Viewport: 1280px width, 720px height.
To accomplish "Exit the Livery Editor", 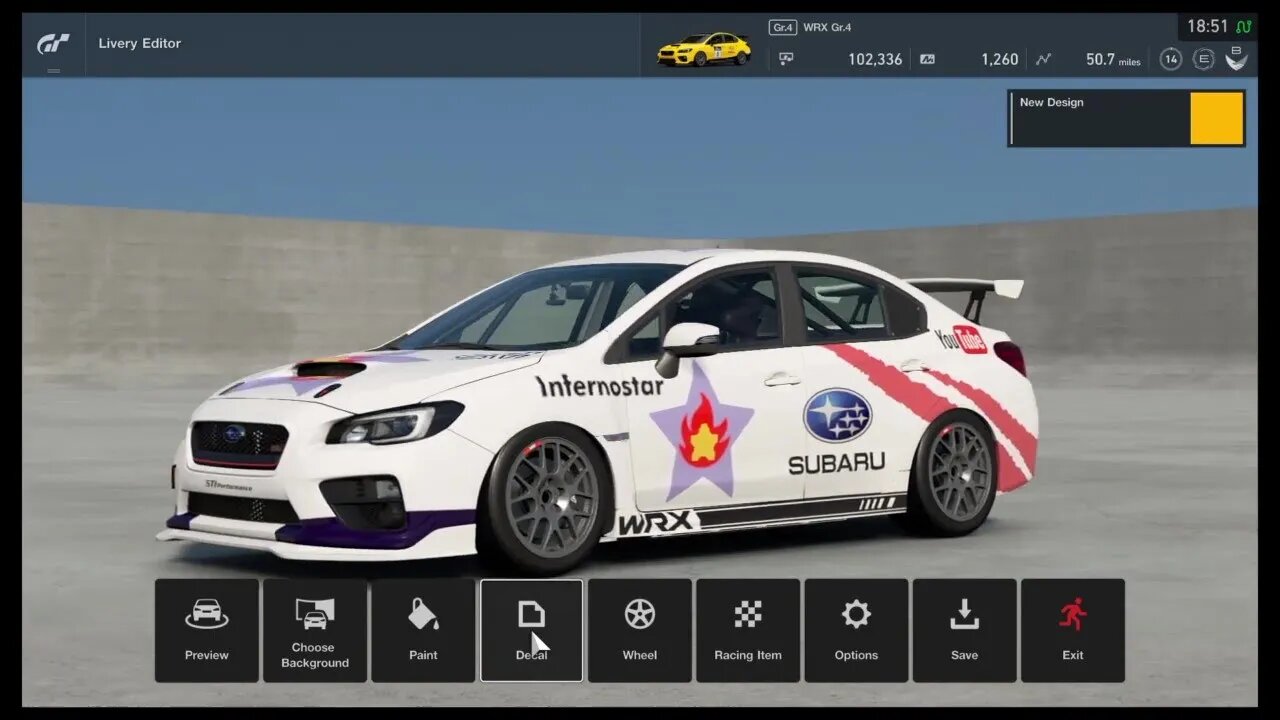I will (x=1073, y=631).
